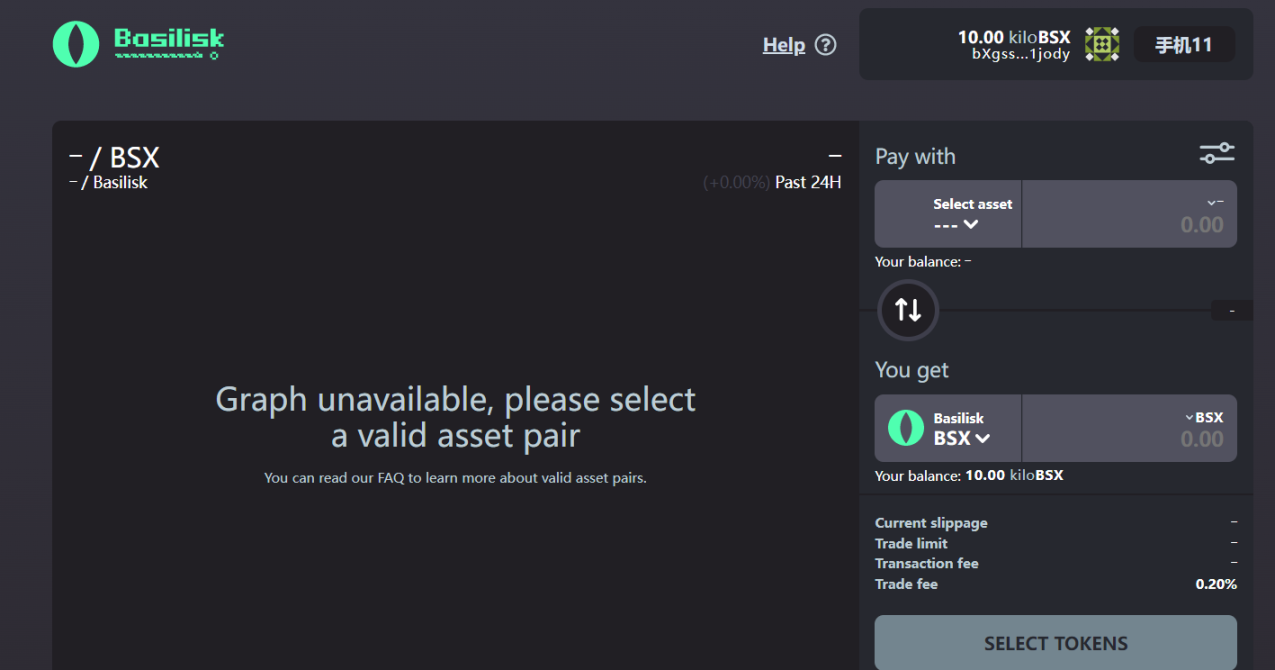Click the bXgss...1jody wallet address
Image resolution: width=1275 pixels, height=670 pixels.
pyautogui.click(x=1021, y=55)
